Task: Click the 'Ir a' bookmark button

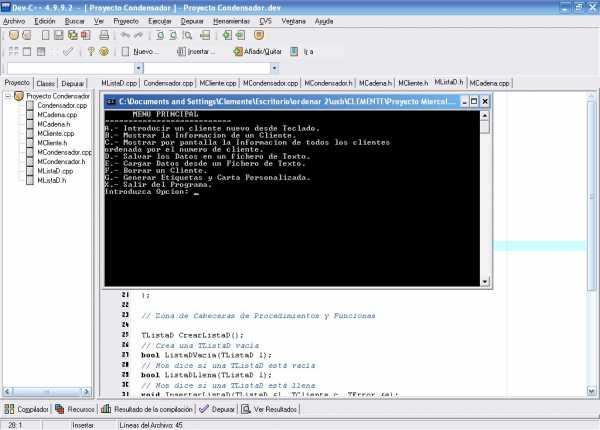Action: coord(302,51)
